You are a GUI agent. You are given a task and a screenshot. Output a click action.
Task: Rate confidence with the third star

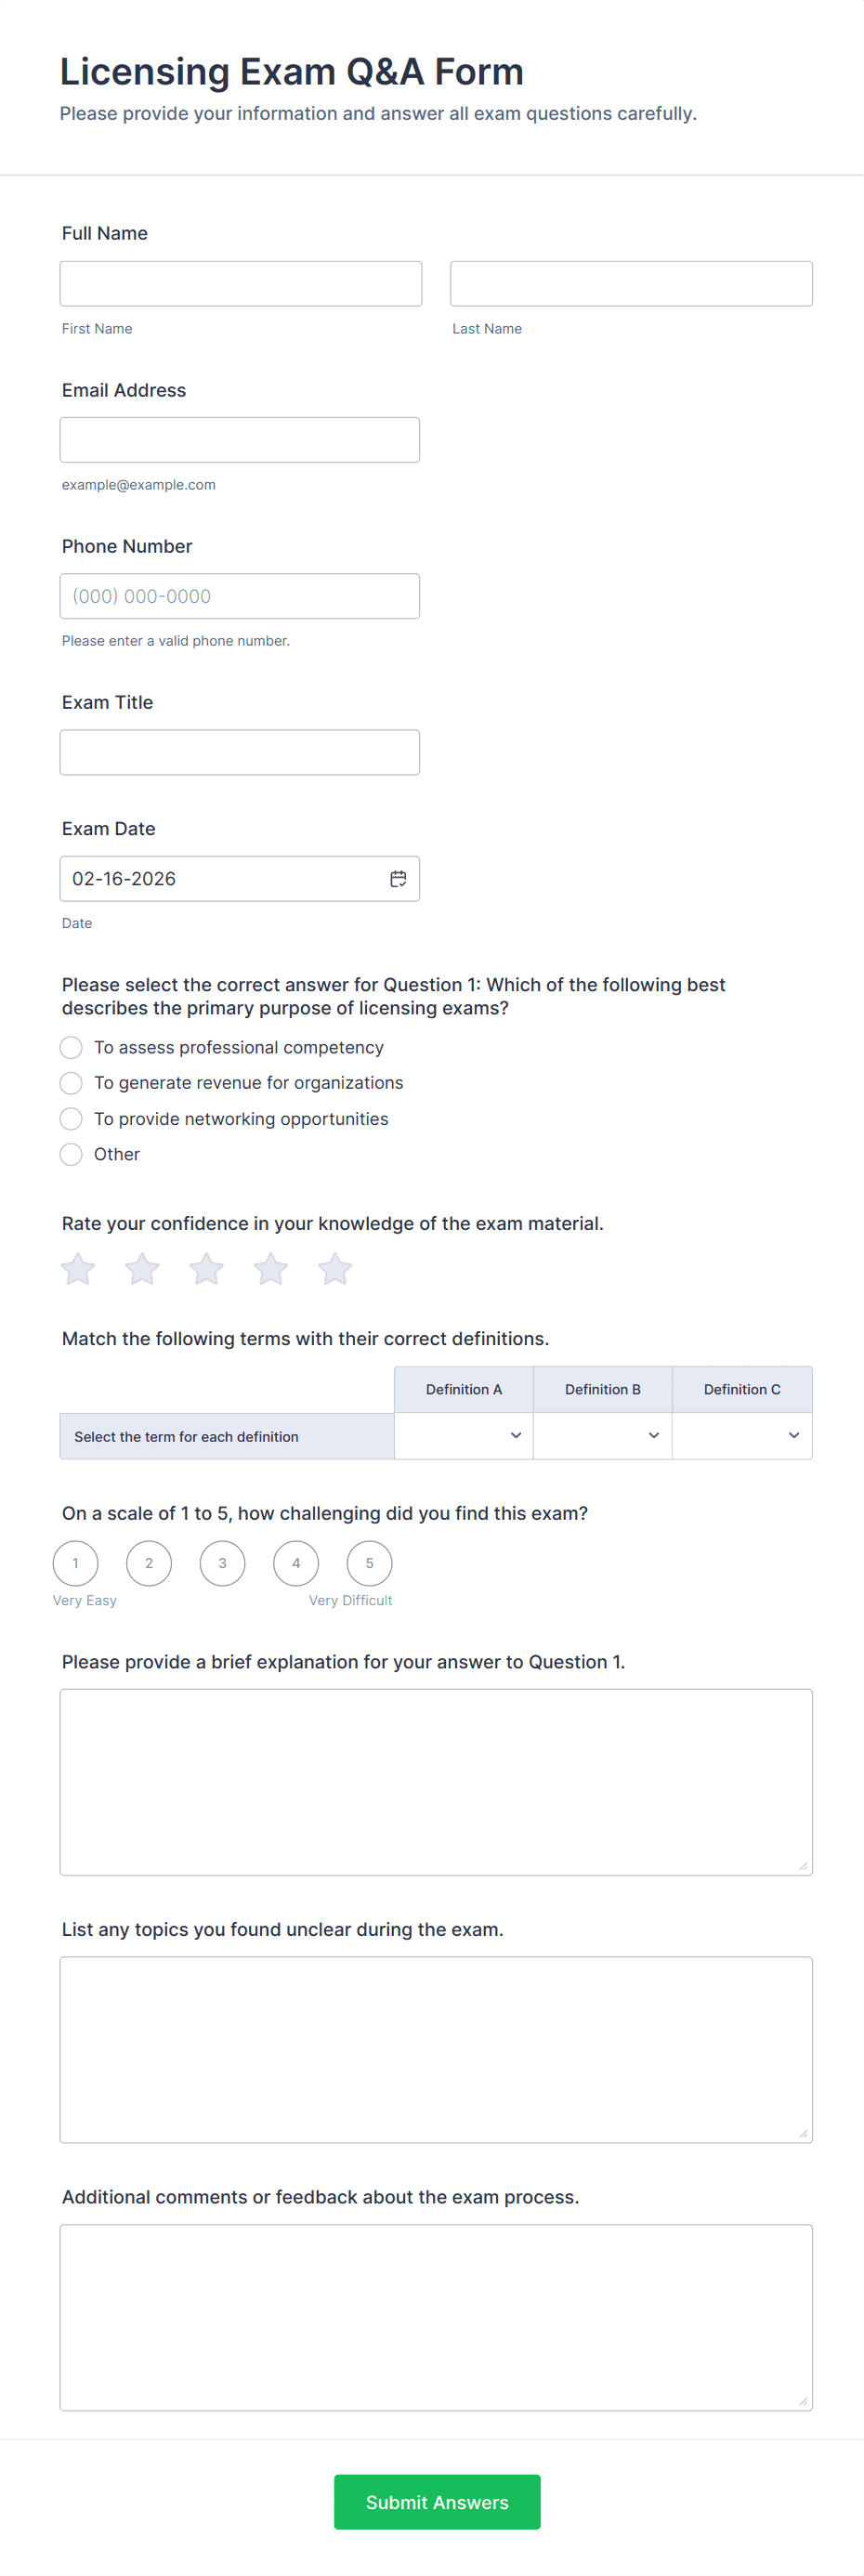pyautogui.click(x=207, y=1269)
